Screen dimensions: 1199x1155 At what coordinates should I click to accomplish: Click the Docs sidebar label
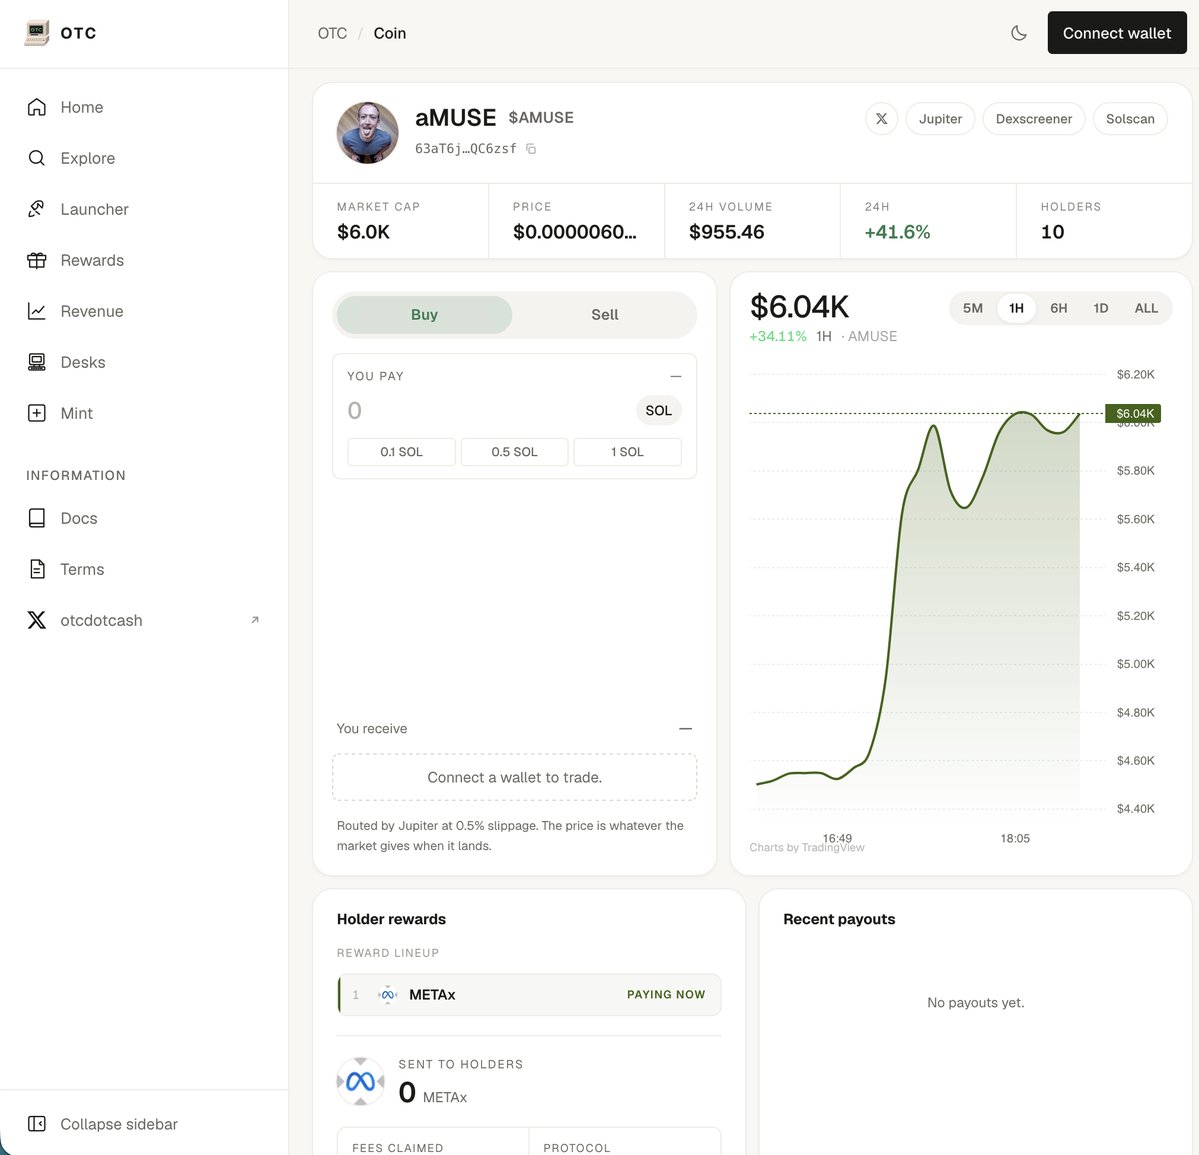79,518
